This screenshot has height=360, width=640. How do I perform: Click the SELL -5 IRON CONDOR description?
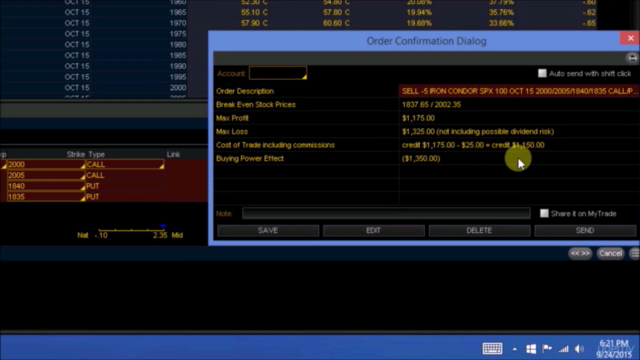point(519,91)
